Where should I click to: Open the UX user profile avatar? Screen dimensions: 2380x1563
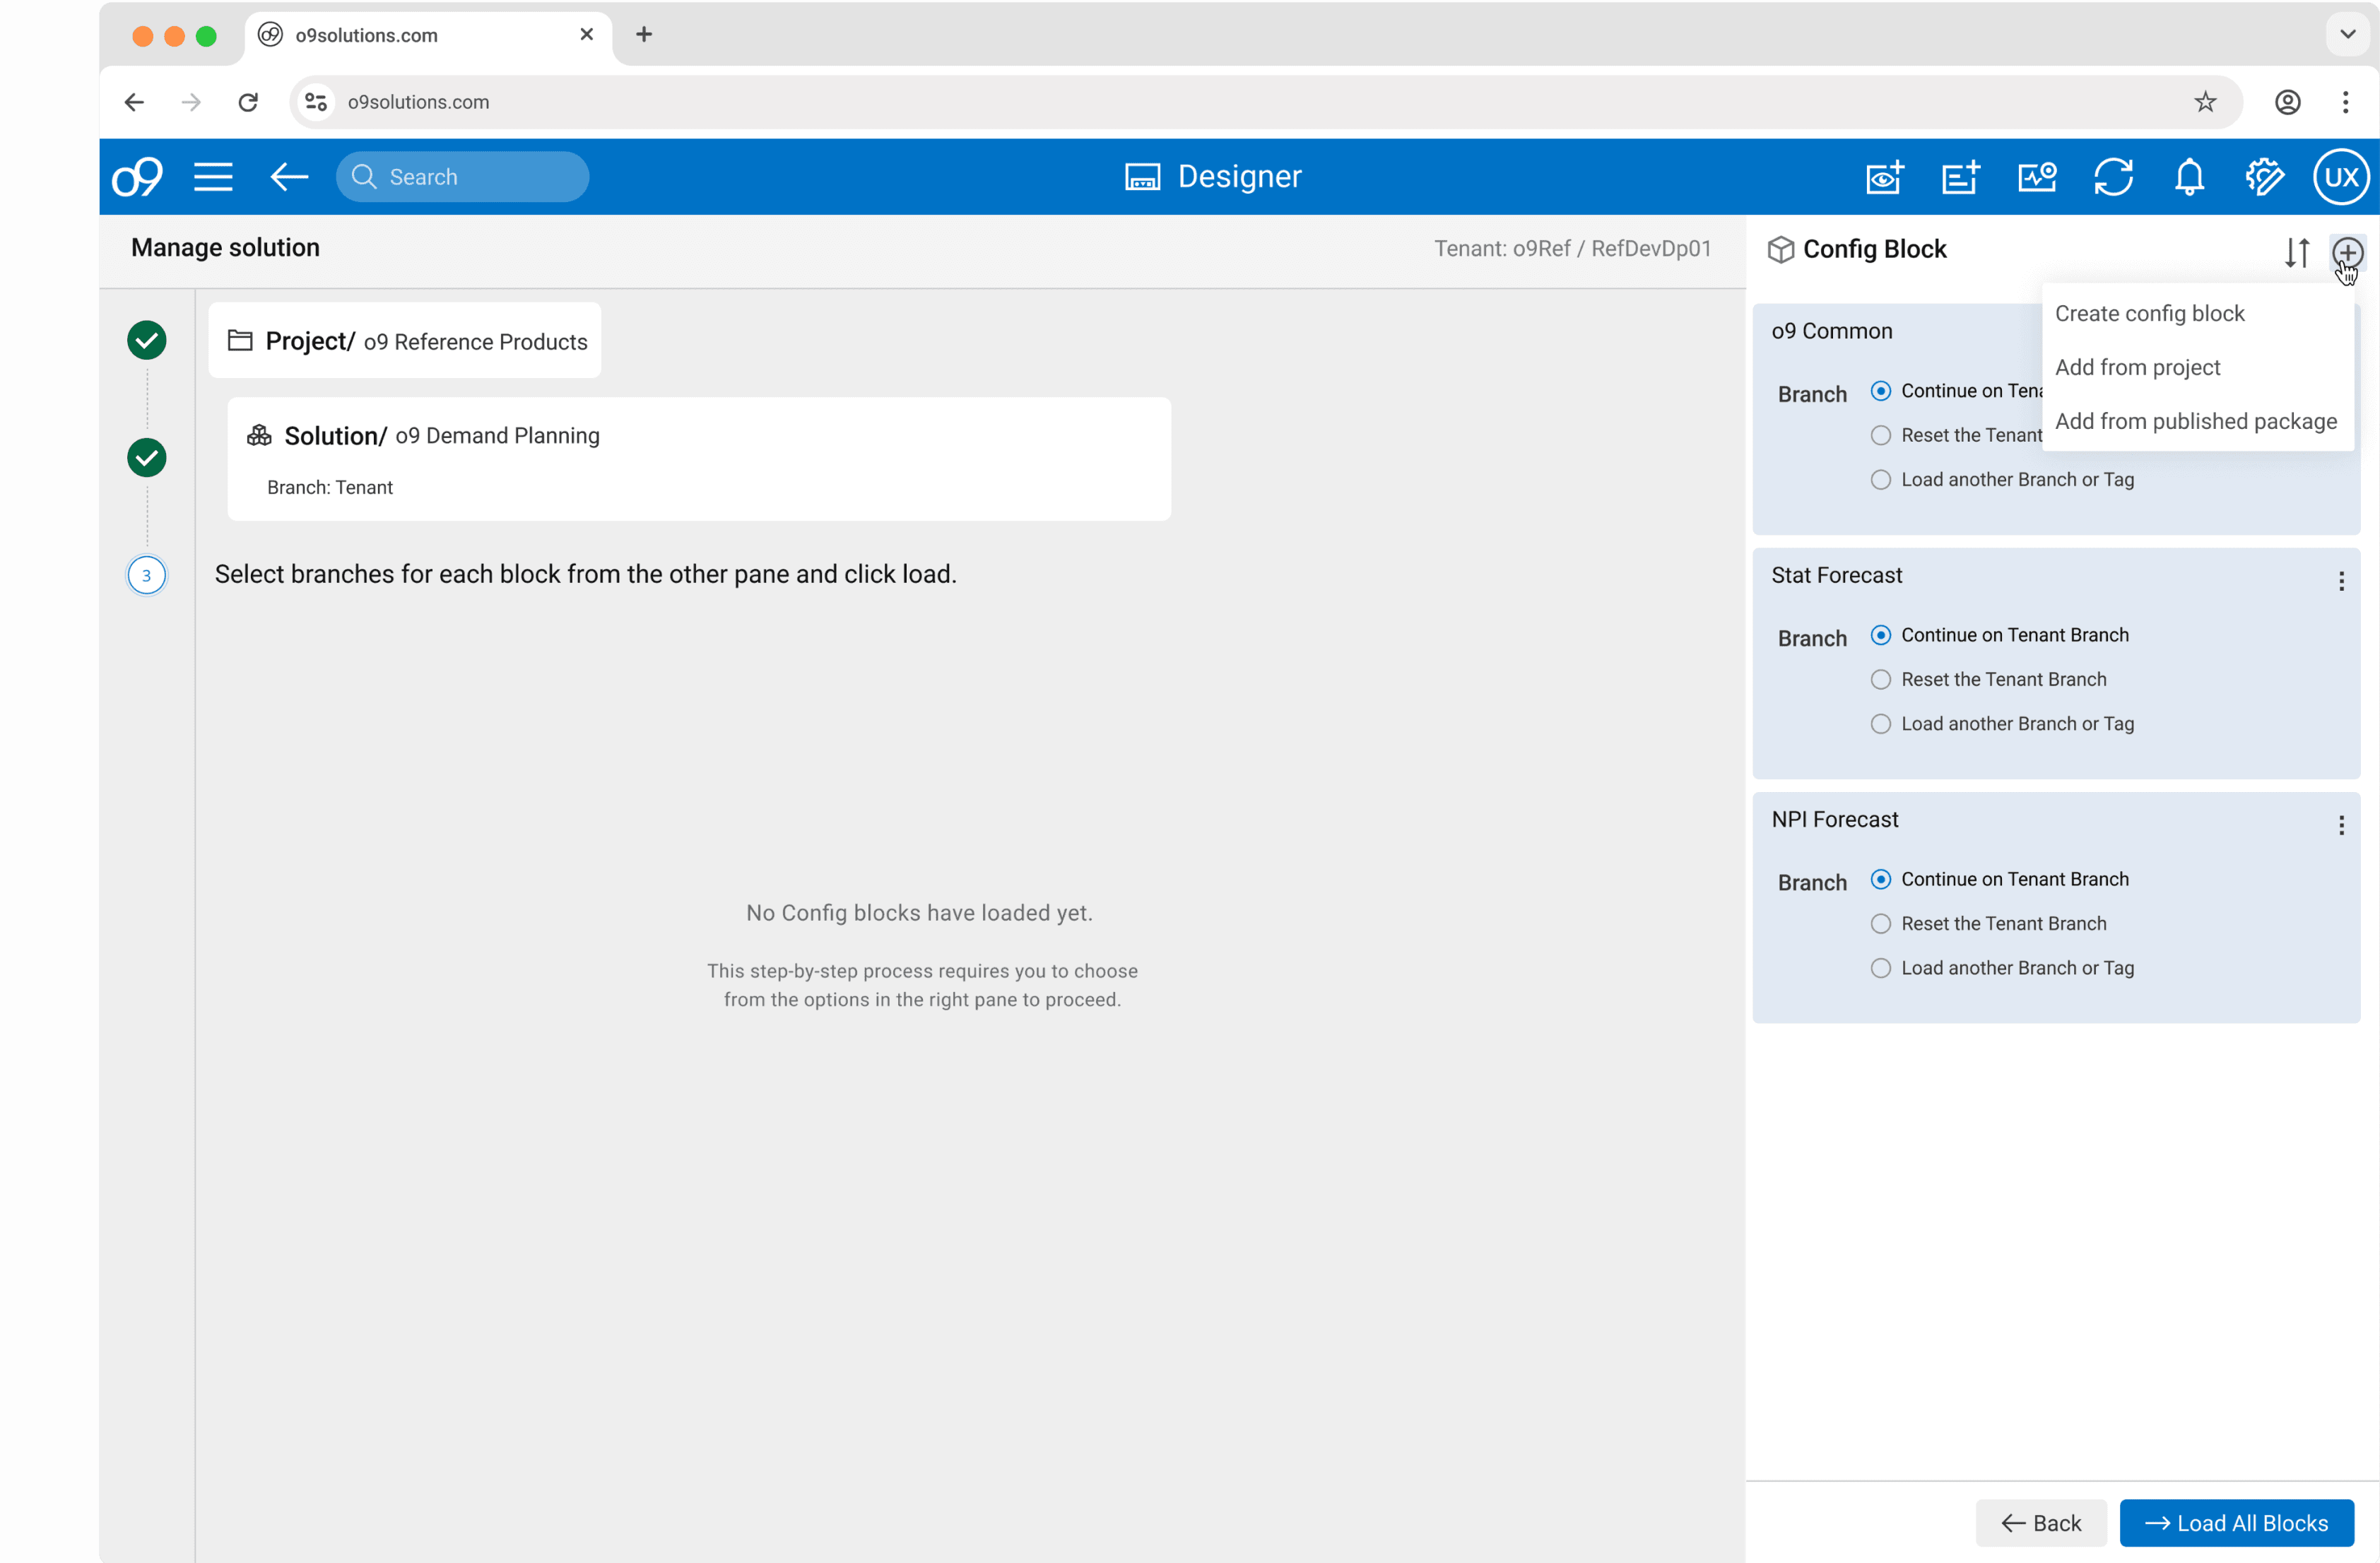click(2341, 177)
